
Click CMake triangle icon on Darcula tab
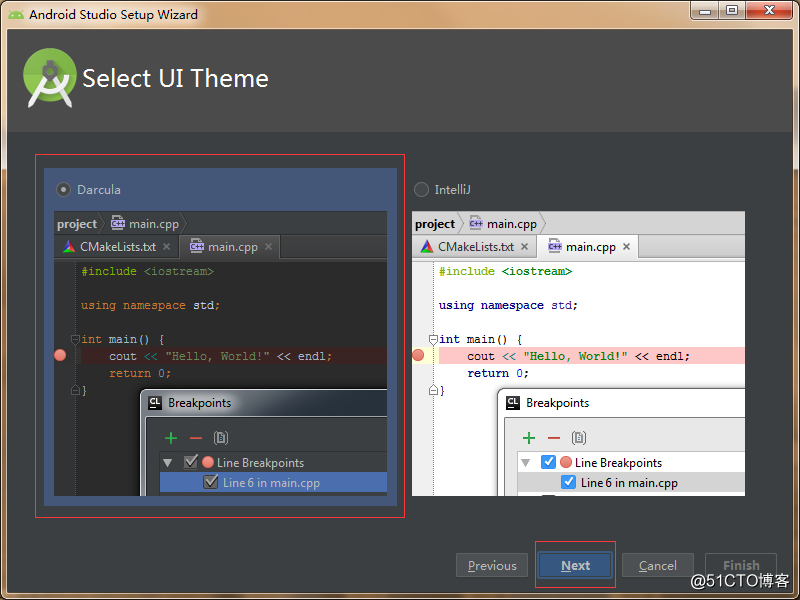(x=68, y=247)
